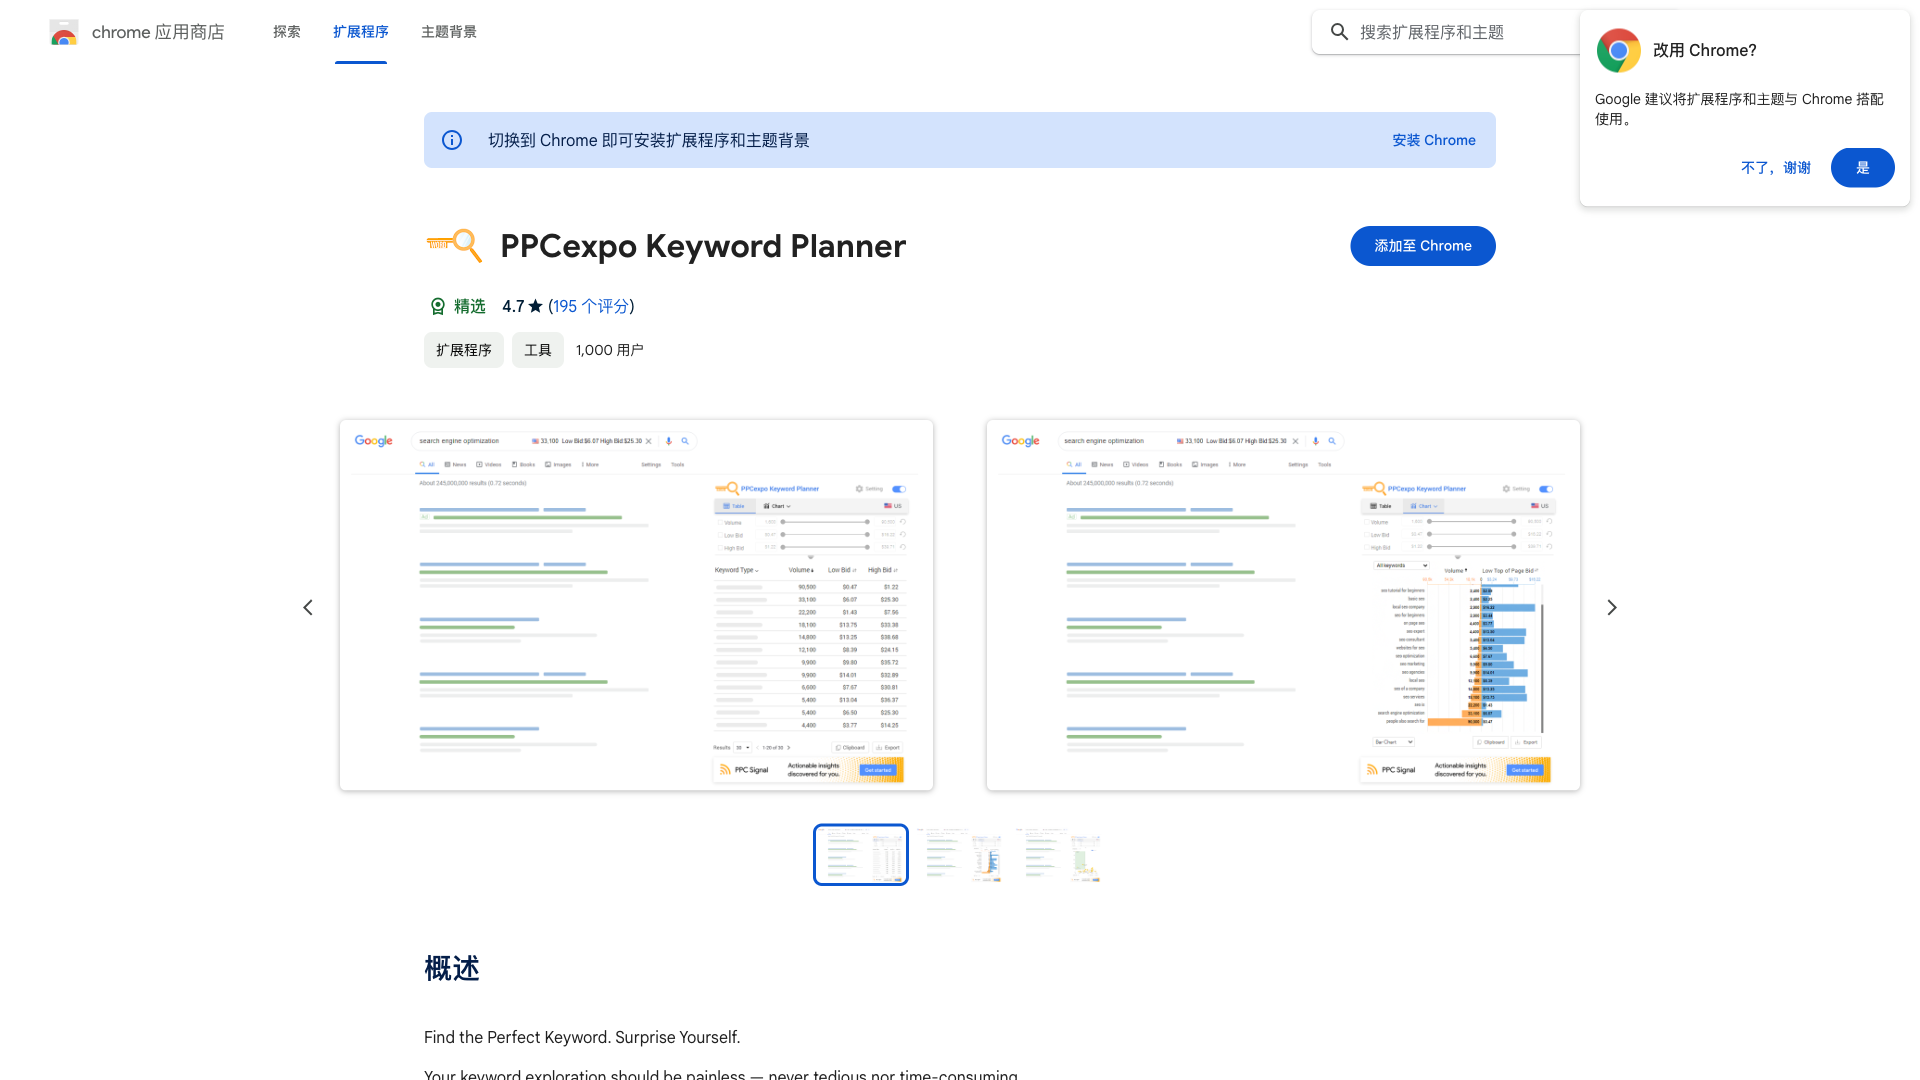Click 添加至 Chrome button
Viewport: 1920px width, 1080px height.
click(x=1422, y=246)
